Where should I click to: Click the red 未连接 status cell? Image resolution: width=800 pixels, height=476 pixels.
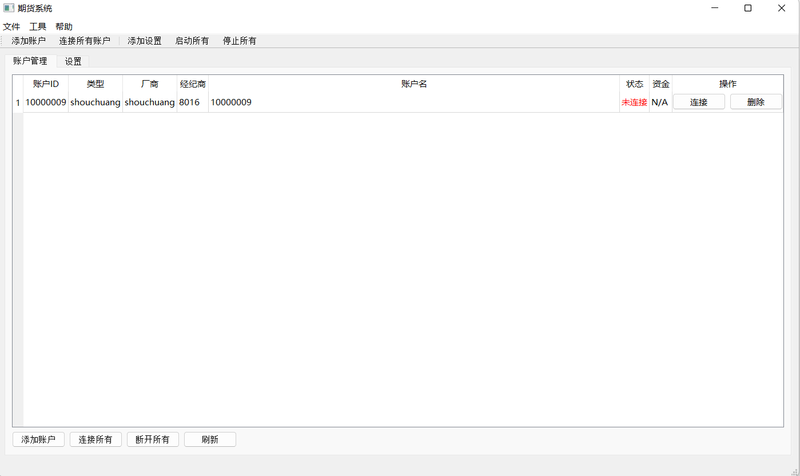pos(634,103)
